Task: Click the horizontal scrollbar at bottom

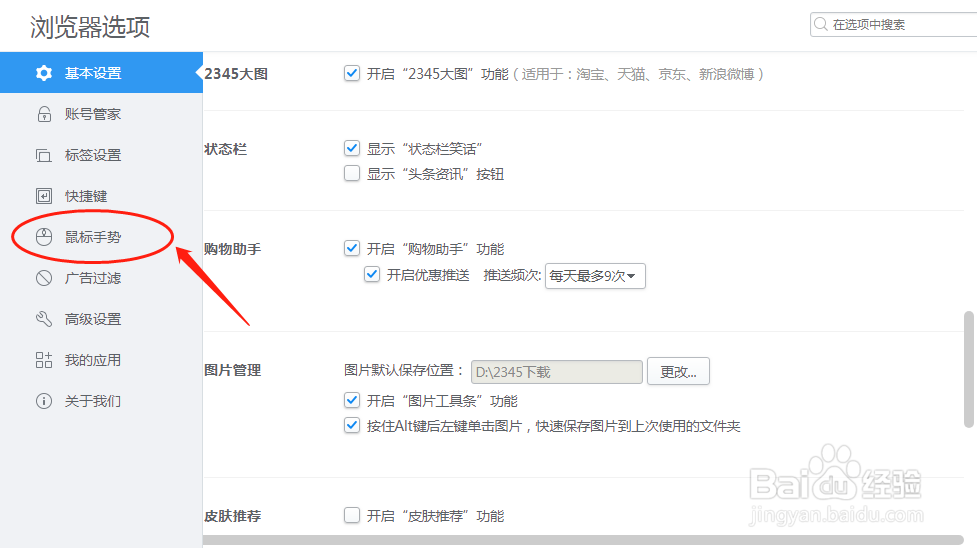Action: point(583,540)
